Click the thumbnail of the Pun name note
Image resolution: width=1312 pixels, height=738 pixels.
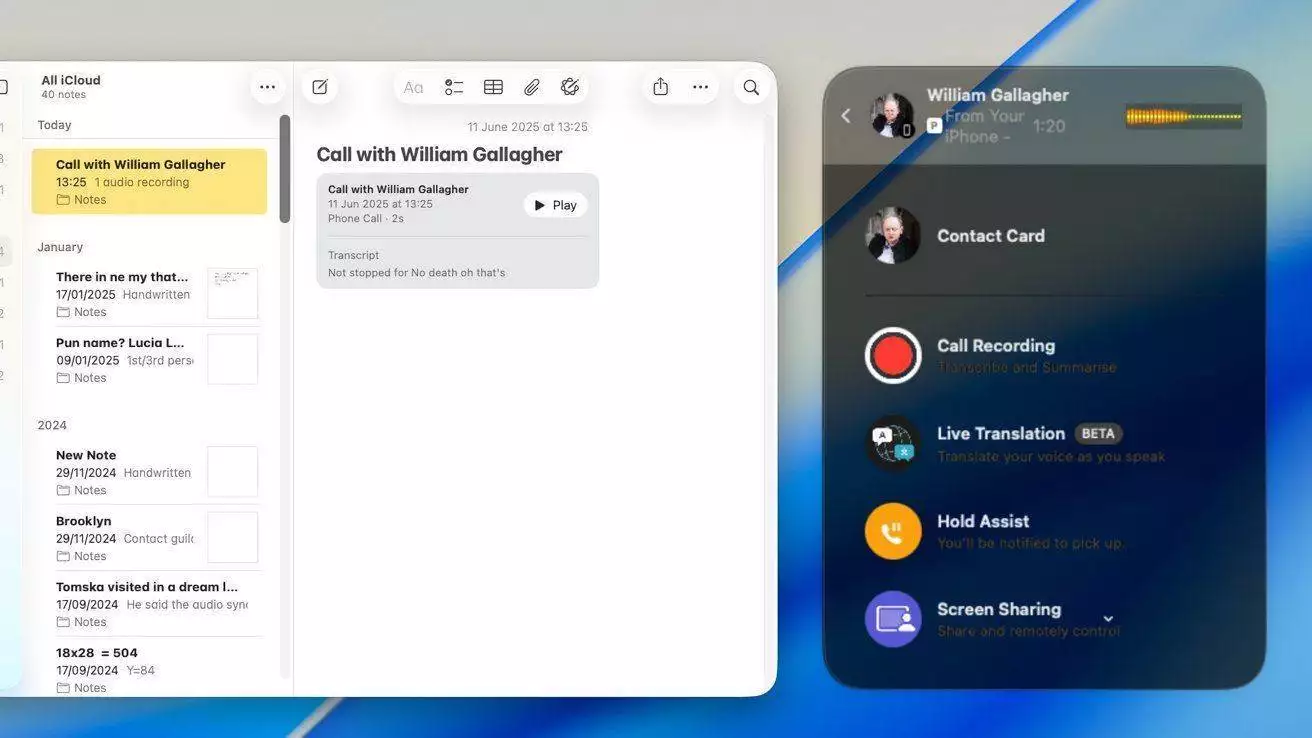[x=233, y=359]
